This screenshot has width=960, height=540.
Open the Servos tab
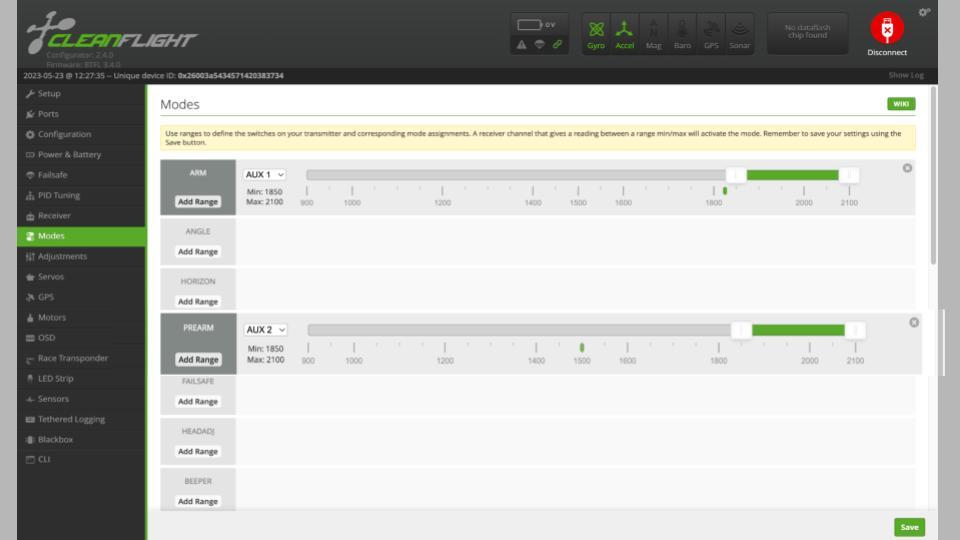pos(81,277)
